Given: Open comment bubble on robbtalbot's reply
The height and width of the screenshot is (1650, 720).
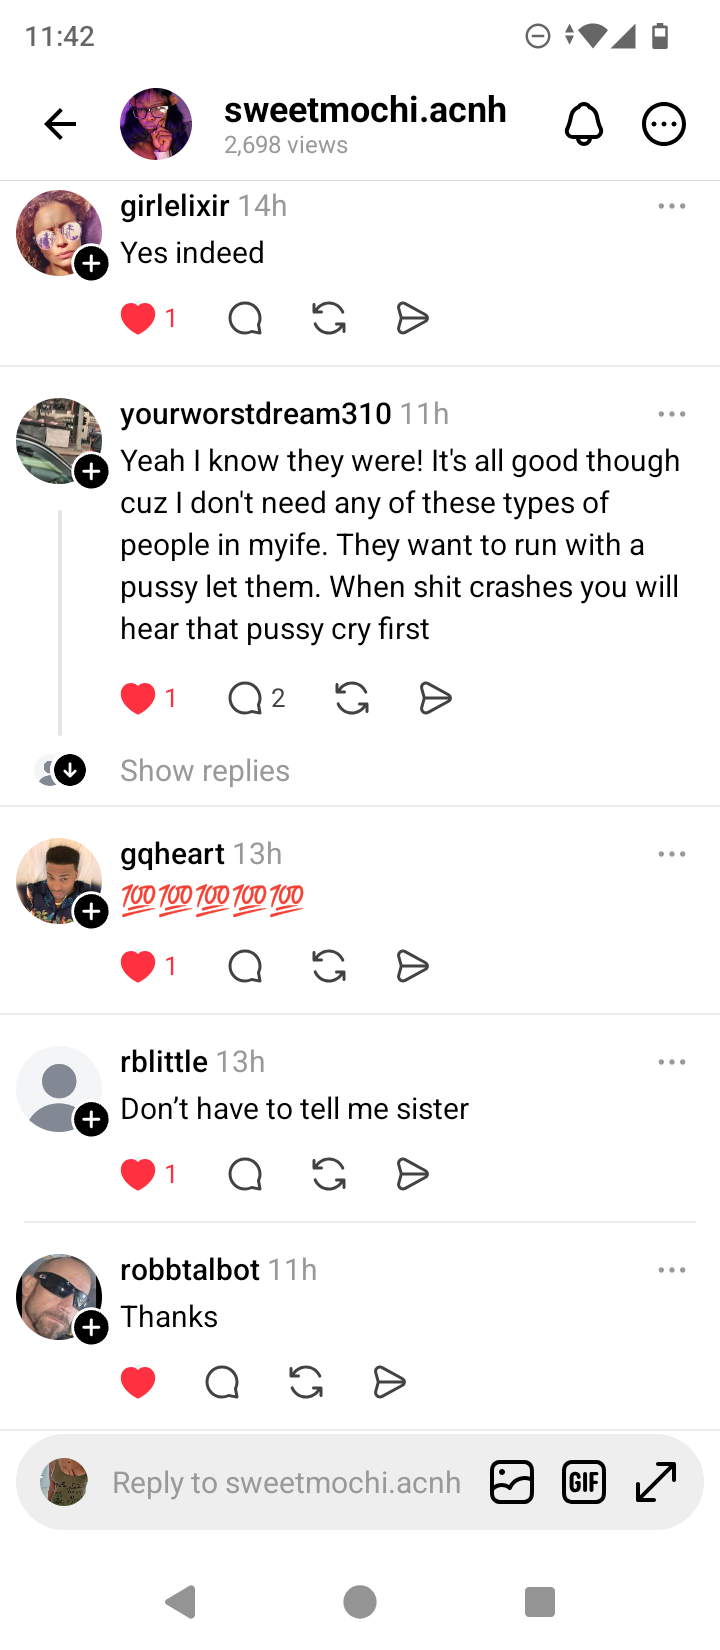Looking at the screenshot, I should point(222,1382).
